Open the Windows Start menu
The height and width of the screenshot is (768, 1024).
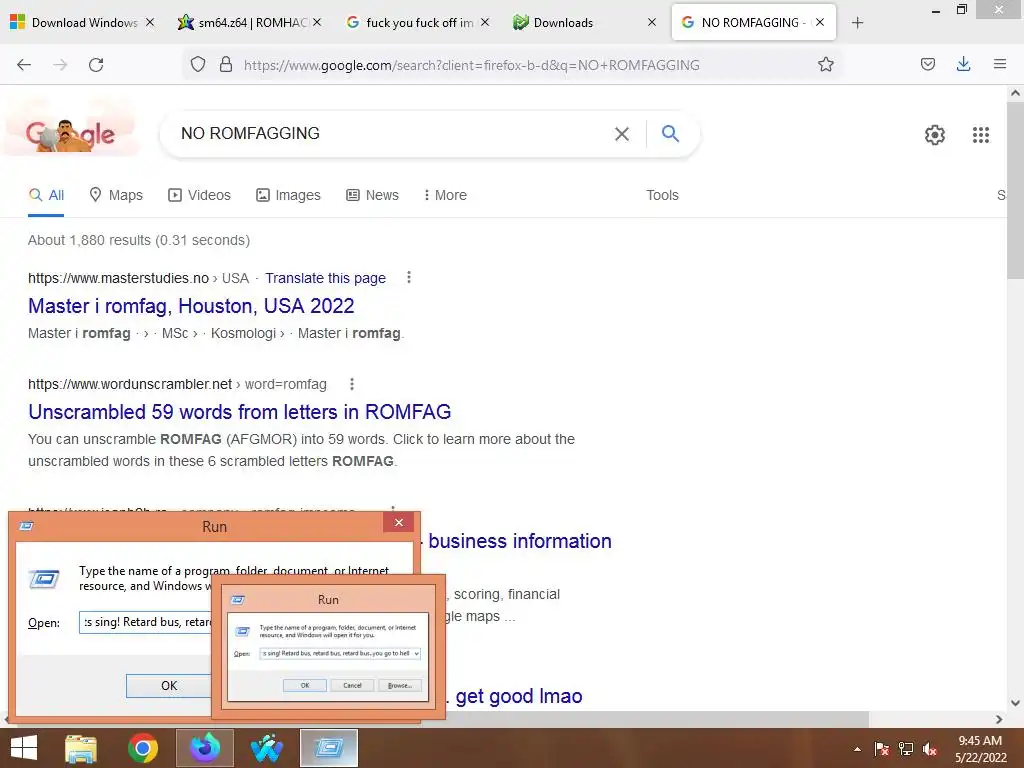[x=24, y=748]
